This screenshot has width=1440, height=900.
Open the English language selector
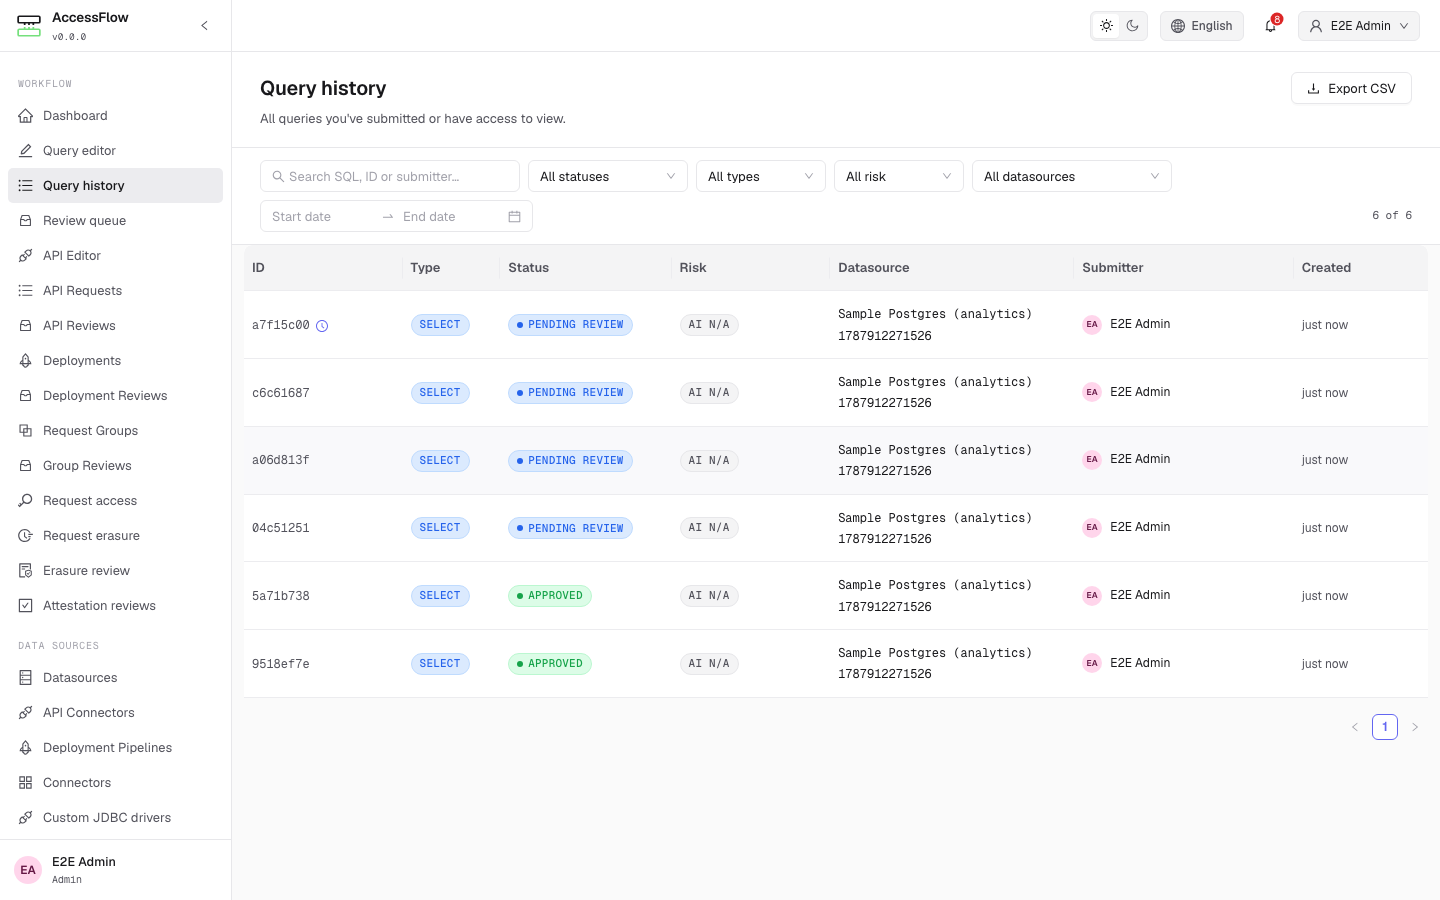(x=1202, y=26)
